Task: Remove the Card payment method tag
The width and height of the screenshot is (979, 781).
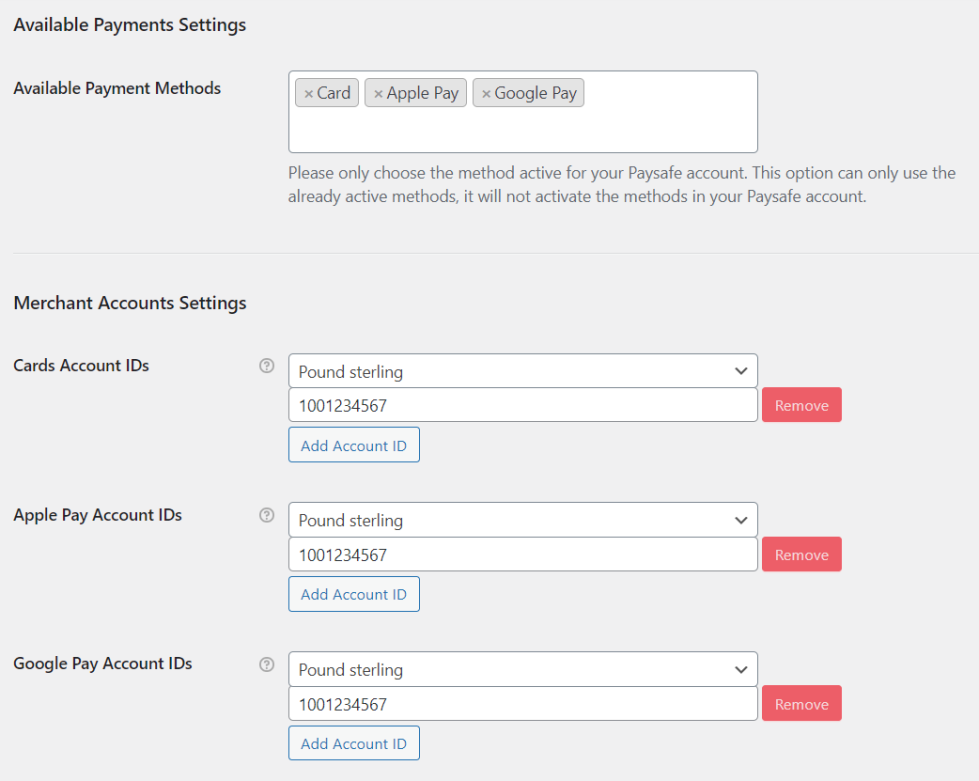Action: 309,94
